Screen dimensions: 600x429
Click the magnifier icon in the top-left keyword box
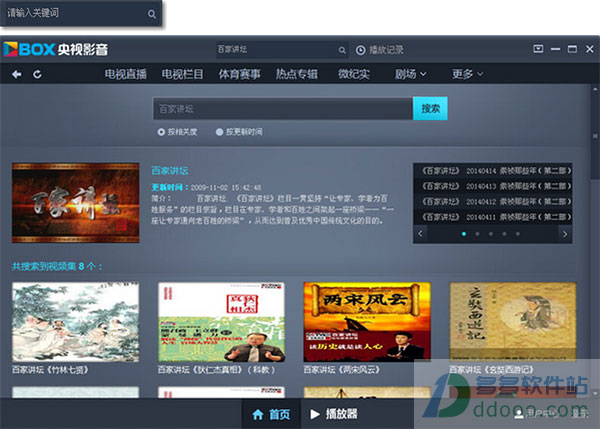point(152,14)
